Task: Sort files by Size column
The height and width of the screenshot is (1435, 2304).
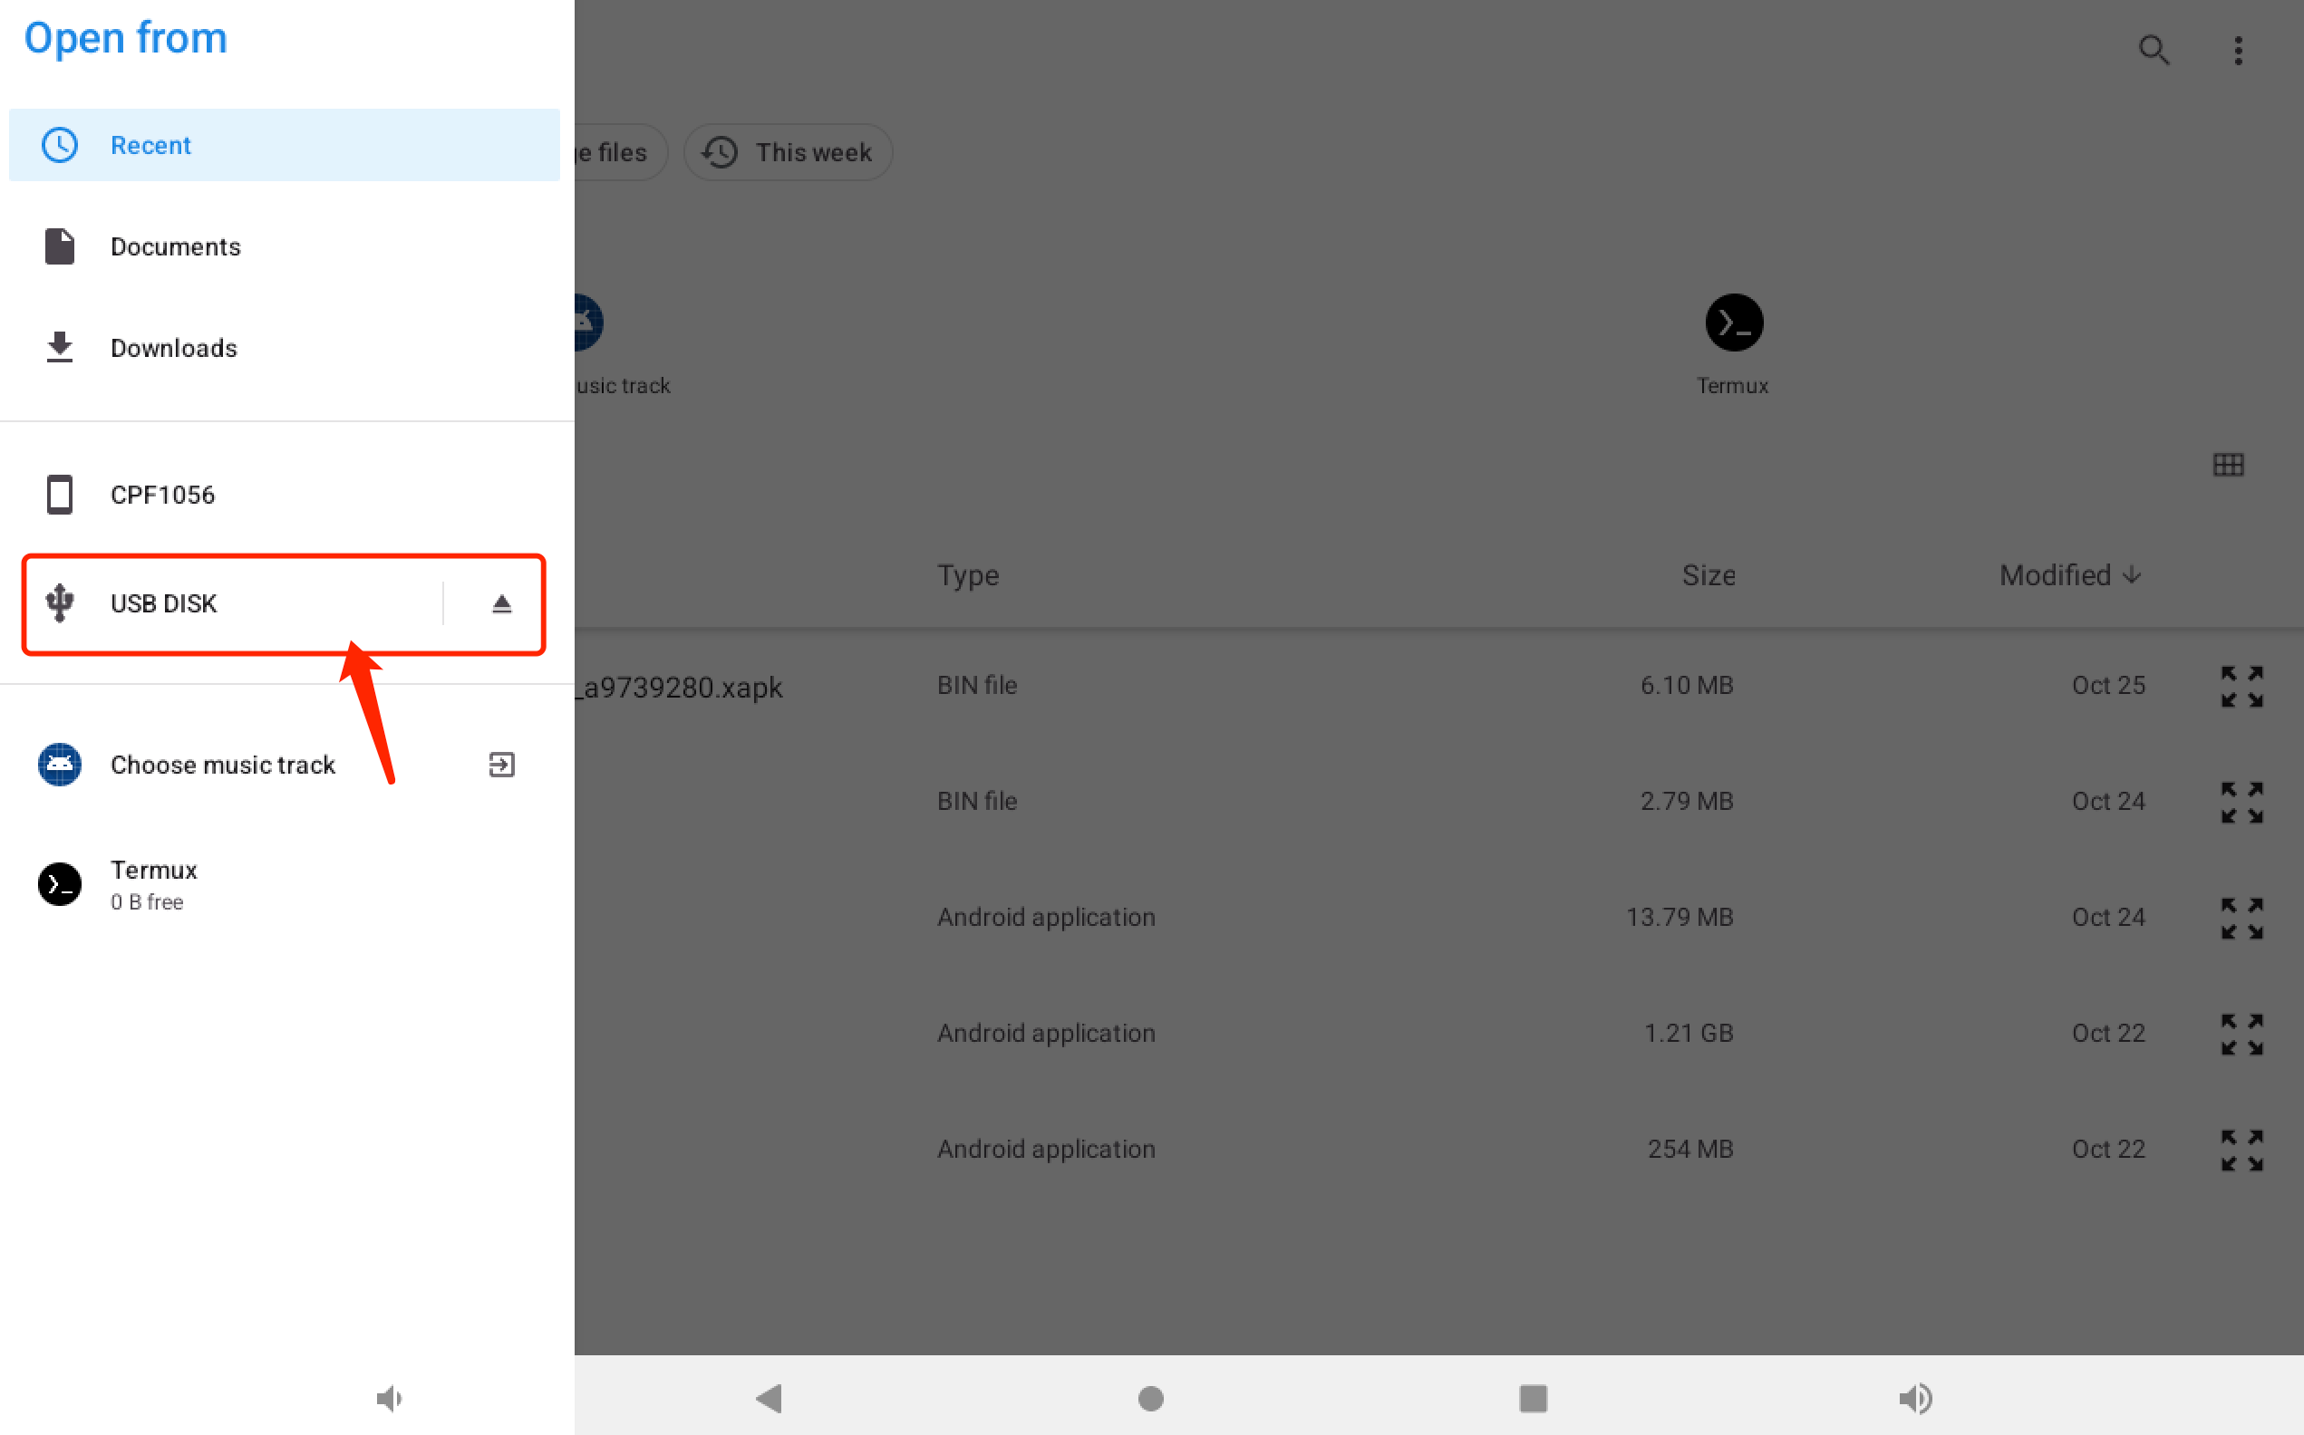Action: click(1707, 575)
